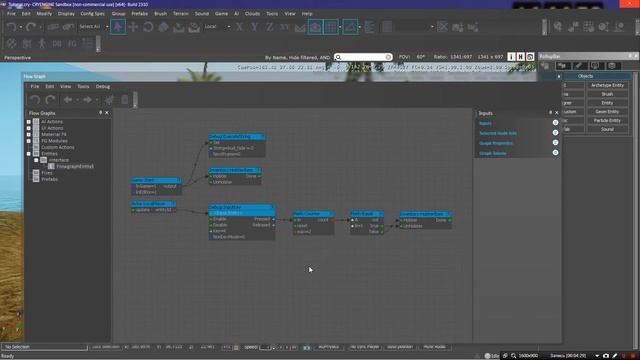Viewport: 640px width, 360px height.
Task: Open the Prefabs menu
Action: (x=139, y=13)
